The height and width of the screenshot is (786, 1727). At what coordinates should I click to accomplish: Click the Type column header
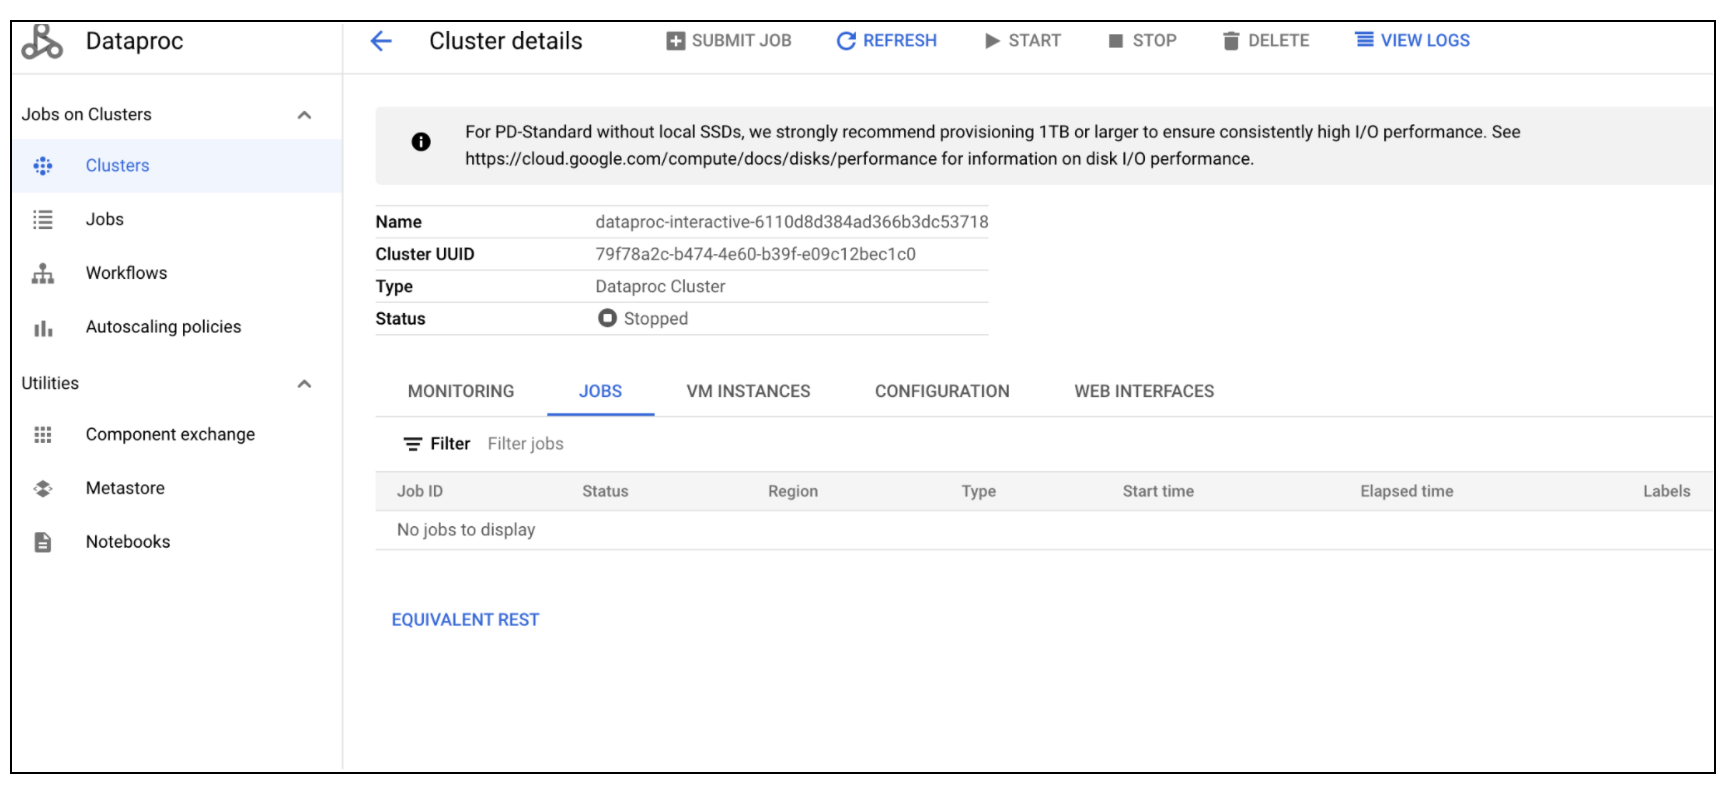978,492
